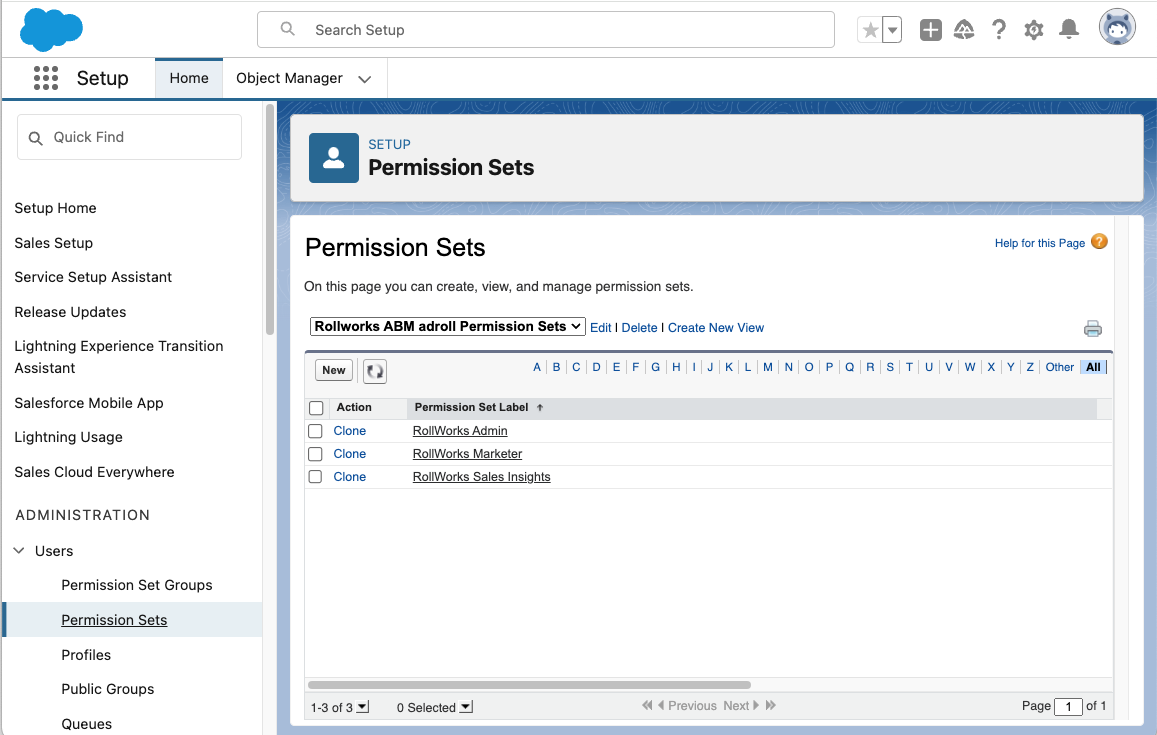Image resolution: width=1157 pixels, height=735 pixels.
Task: Collapse the Users section in the sidebar
Action: [x=20, y=551]
